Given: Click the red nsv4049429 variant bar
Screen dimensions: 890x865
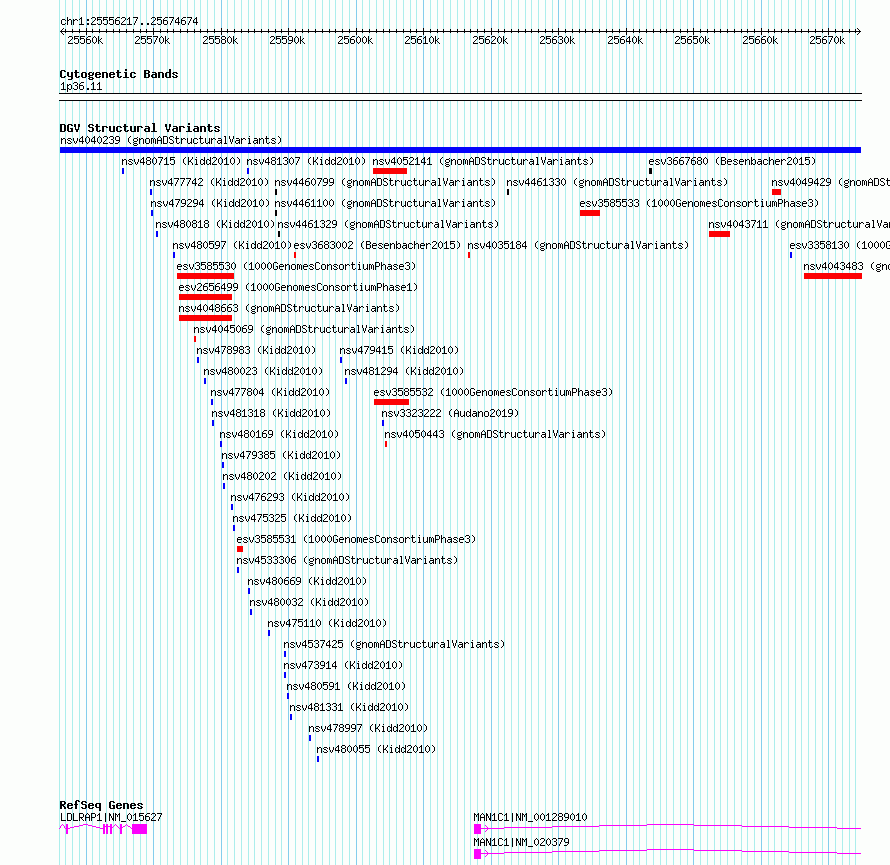Looking at the screenshot, I should [x=776, y=192].
